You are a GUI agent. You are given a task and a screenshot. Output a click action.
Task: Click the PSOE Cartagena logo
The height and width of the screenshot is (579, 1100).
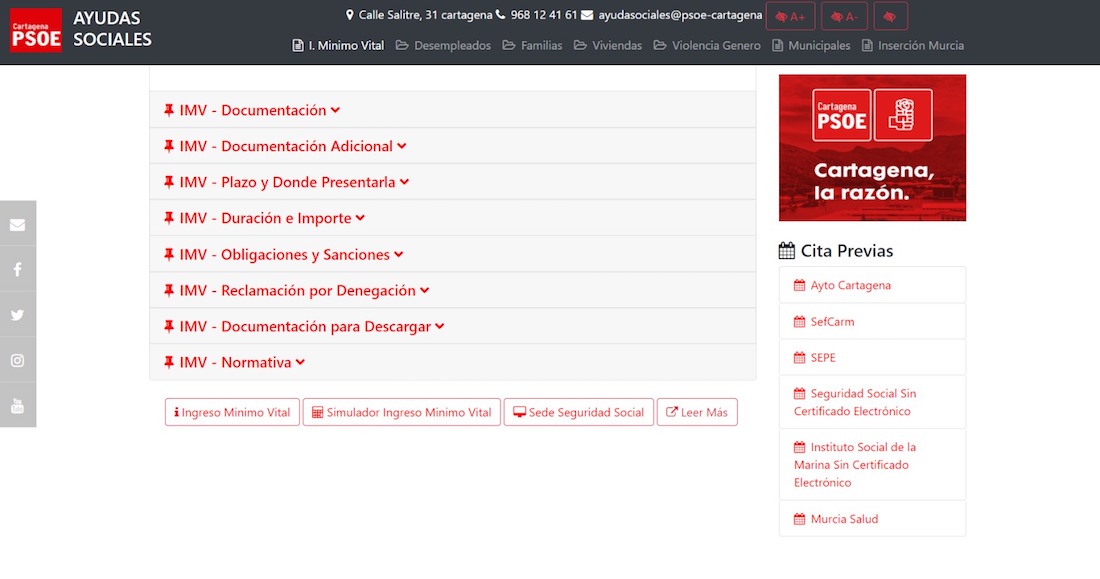coord(36,30)
